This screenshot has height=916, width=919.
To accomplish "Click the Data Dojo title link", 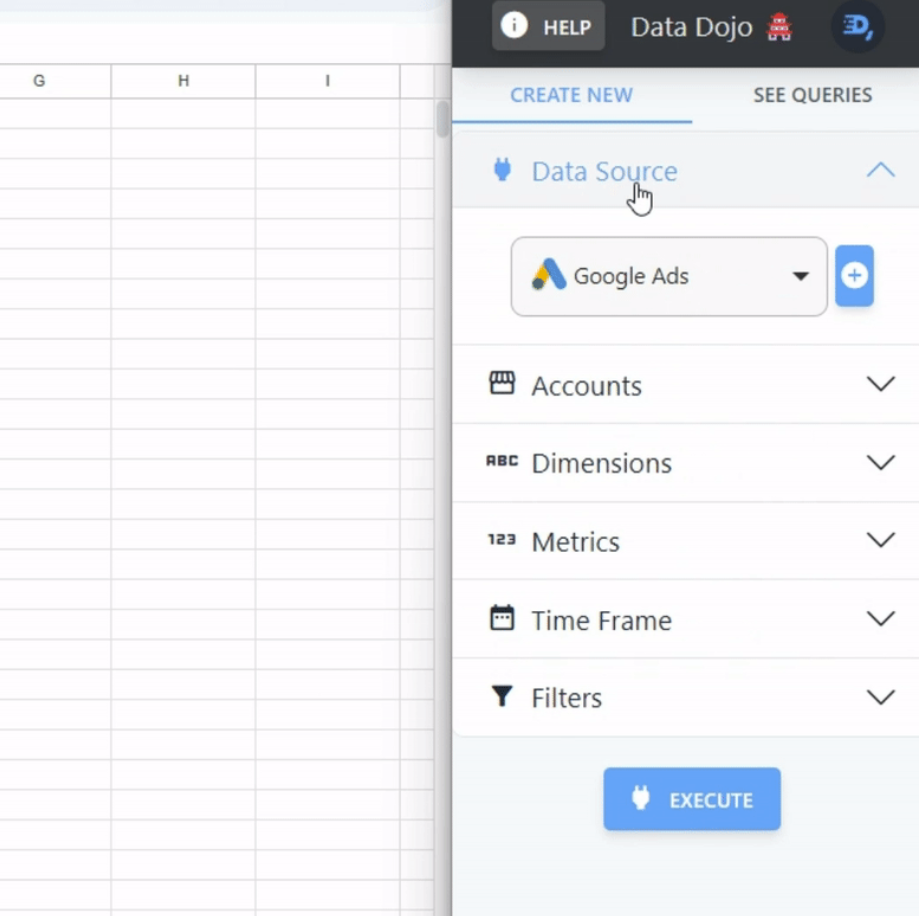I will pos(692,27).
